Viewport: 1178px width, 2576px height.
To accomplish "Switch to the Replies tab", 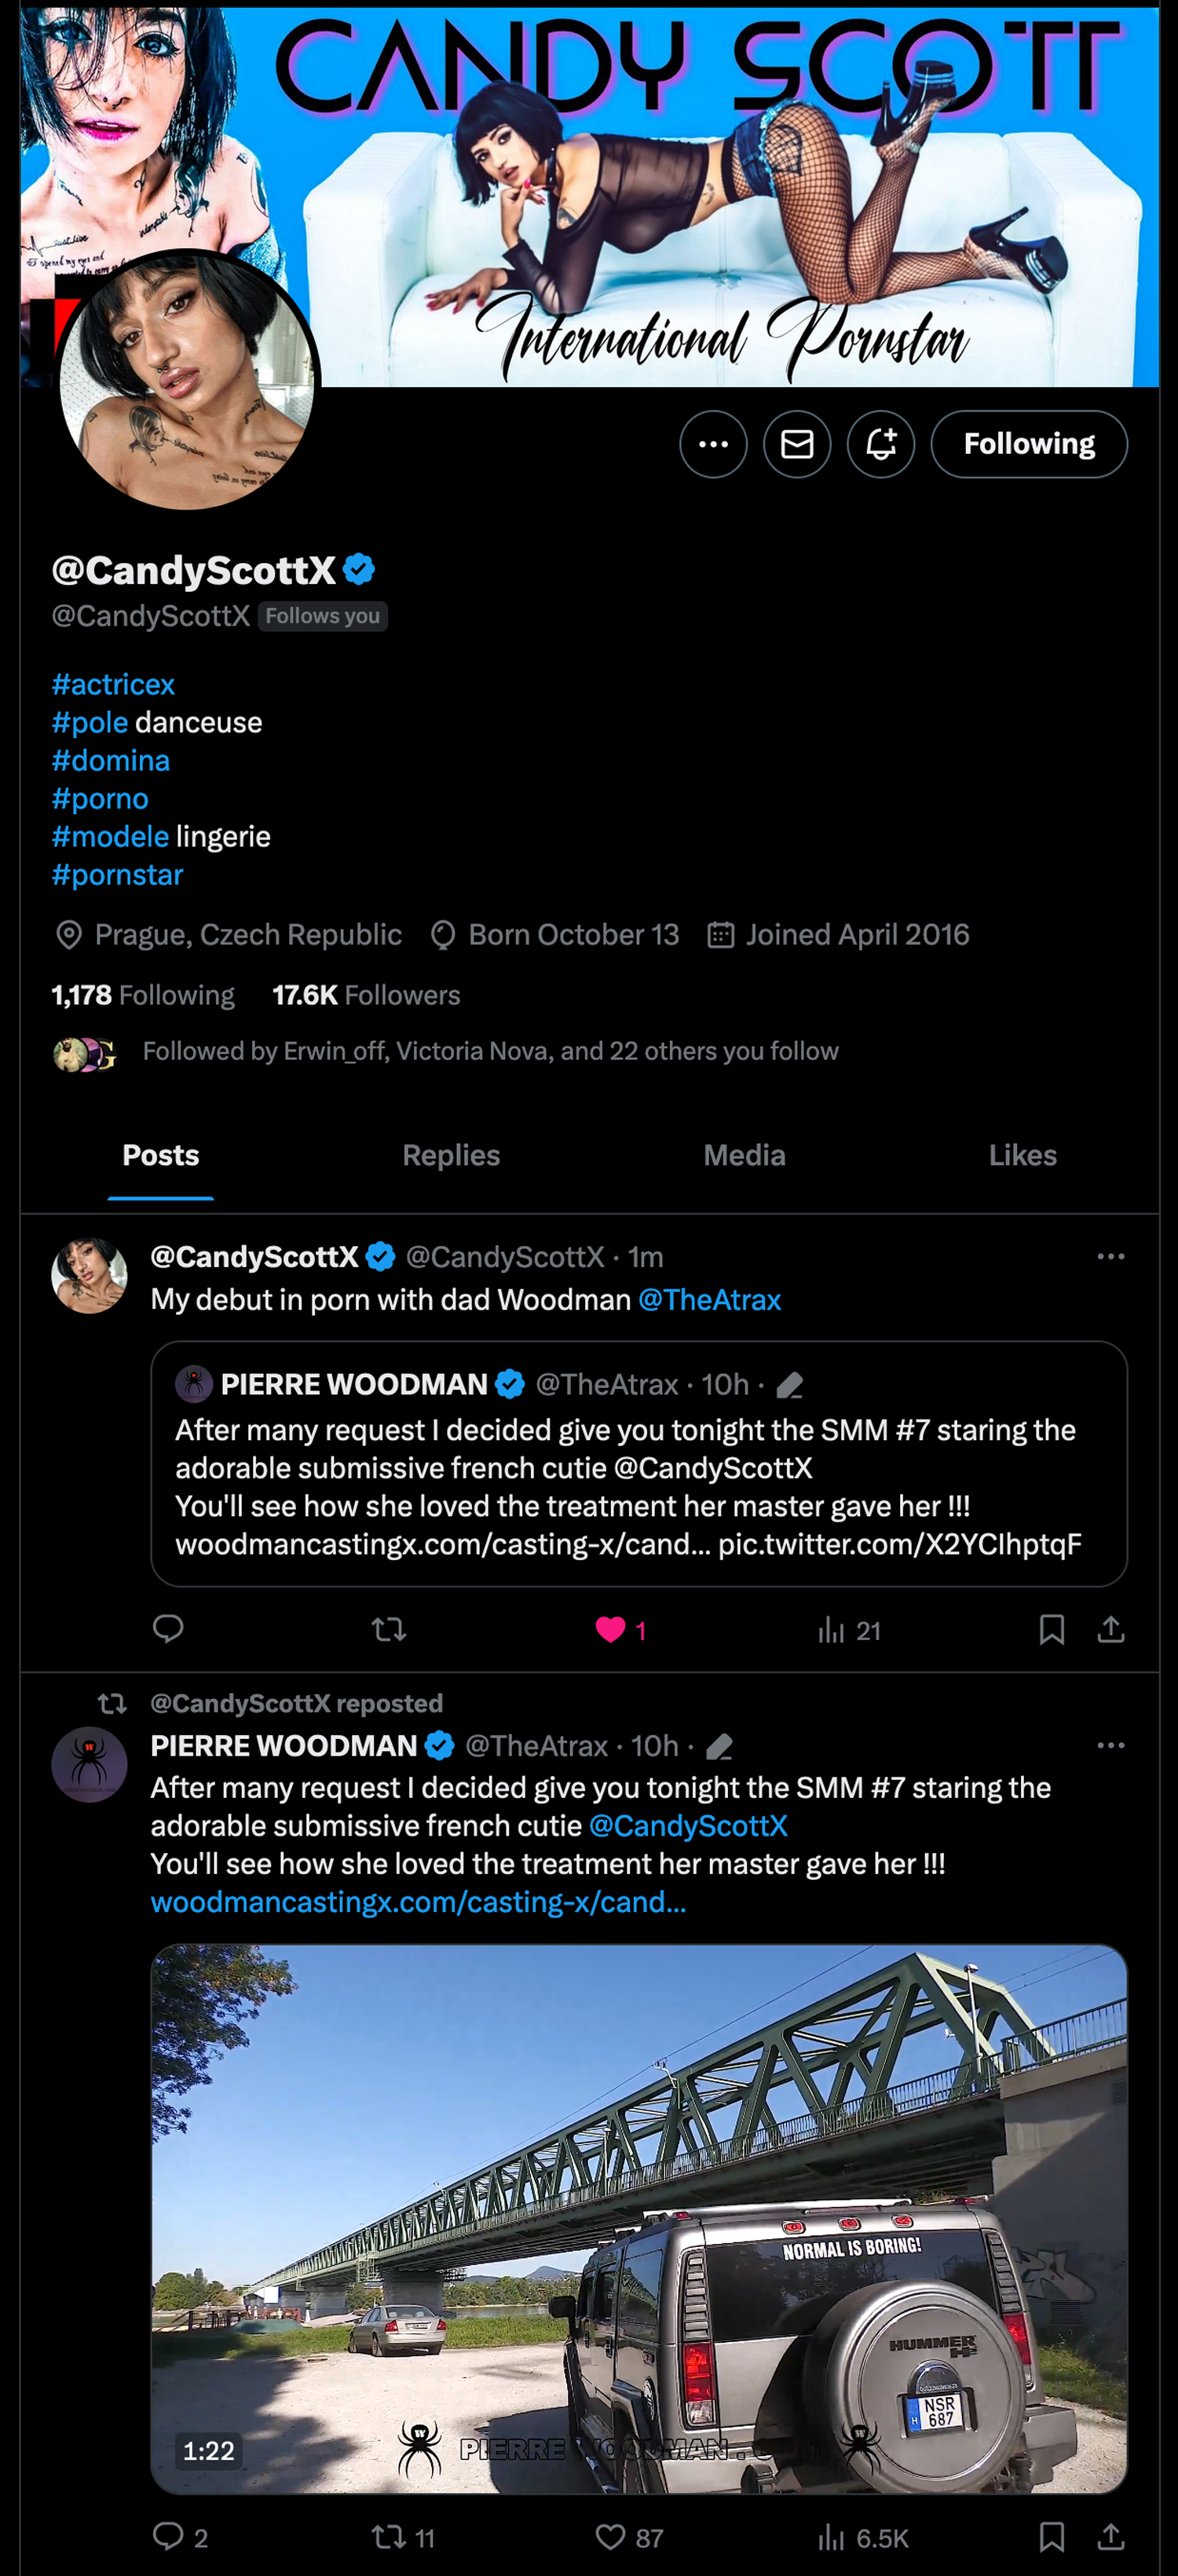I will (451, 1155).
